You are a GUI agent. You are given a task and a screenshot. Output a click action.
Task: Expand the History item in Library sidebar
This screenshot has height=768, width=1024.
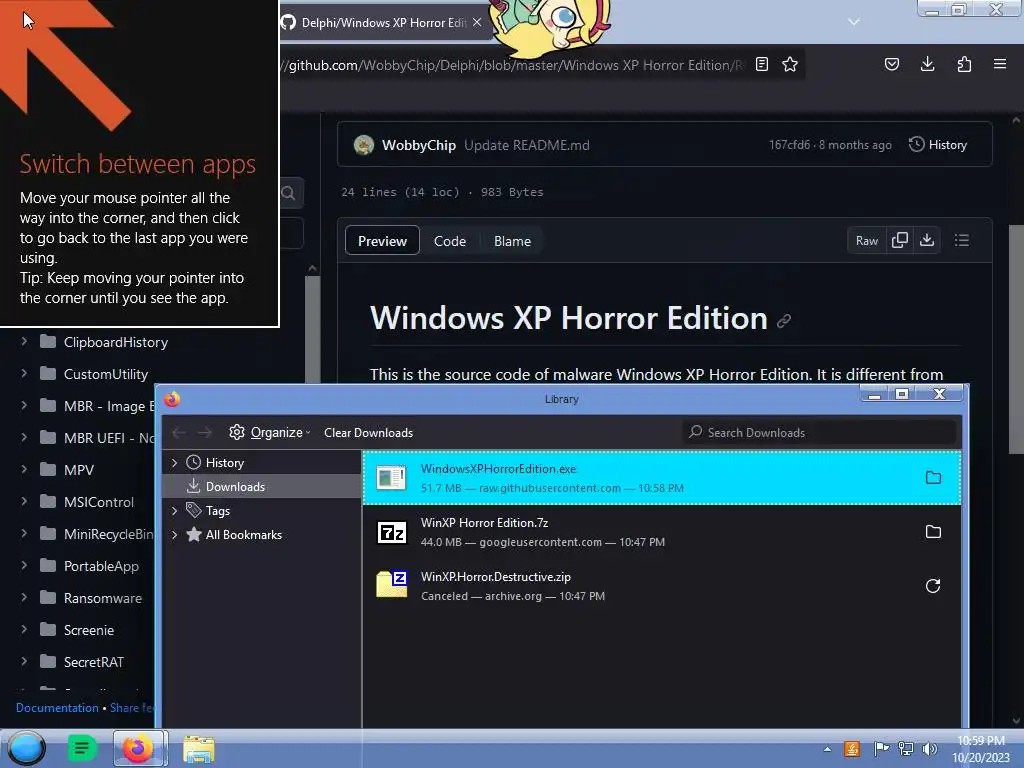[x=174, y=462]
